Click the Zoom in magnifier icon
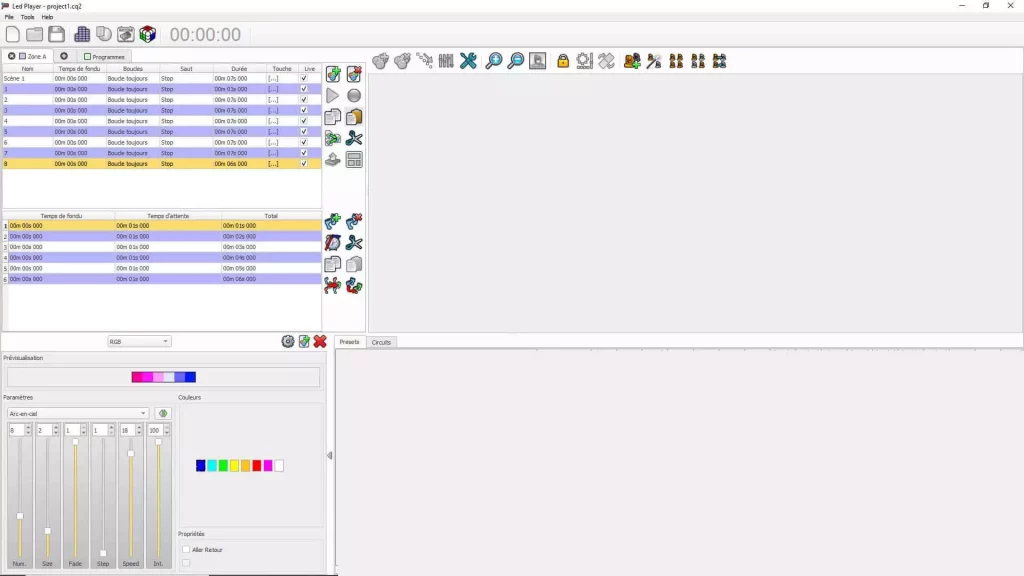The width and height of the screenshot is (1024, 576). 494,61
